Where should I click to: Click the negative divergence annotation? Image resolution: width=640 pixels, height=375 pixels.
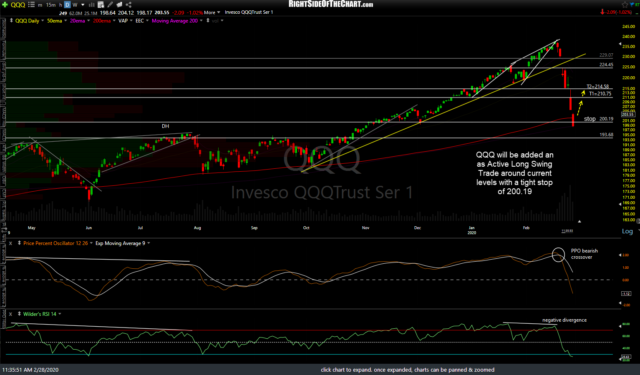point(564,320)
